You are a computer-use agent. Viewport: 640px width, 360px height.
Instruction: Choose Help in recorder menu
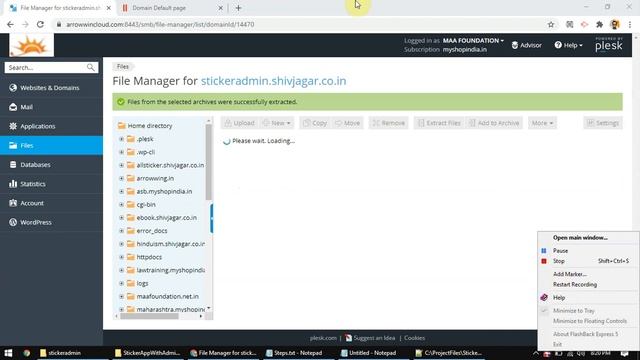pos(588,298)
